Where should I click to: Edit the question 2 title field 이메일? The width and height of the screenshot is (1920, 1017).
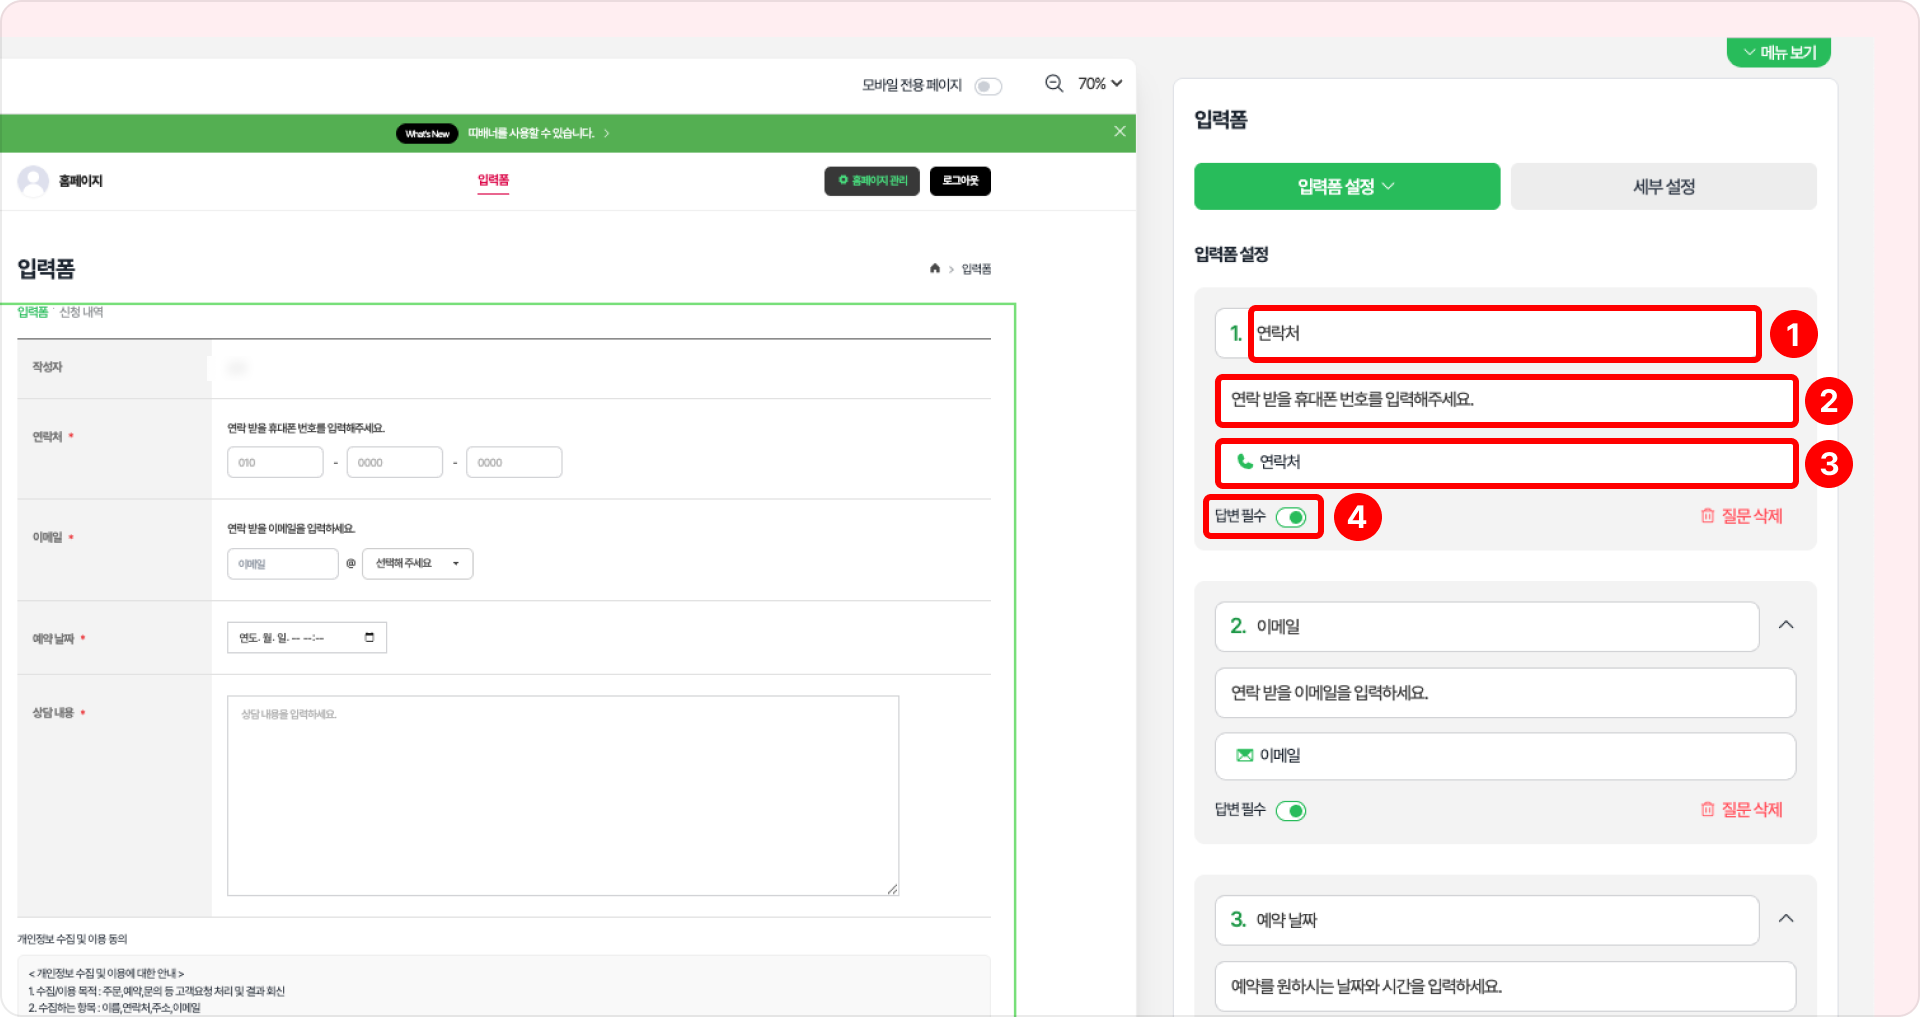(1487, 627)
